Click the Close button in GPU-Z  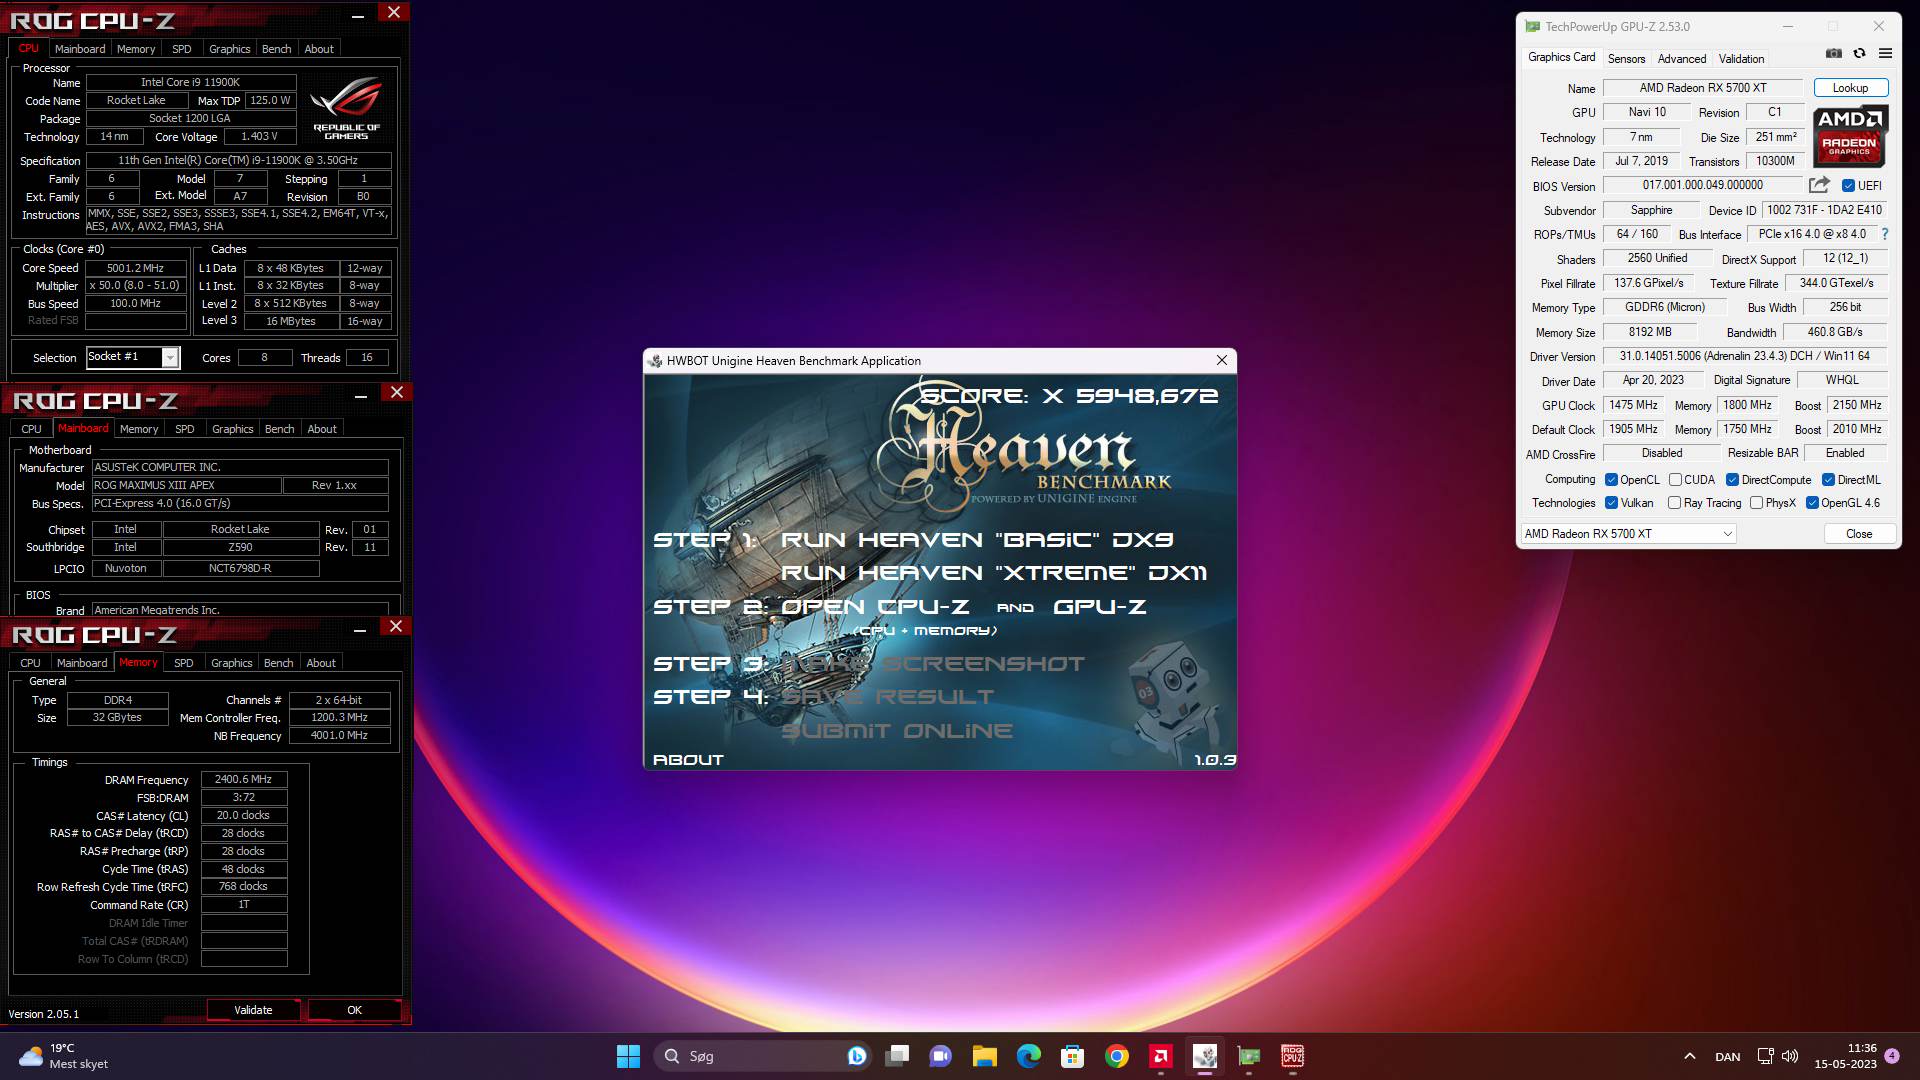pyautogui.click(x=1859, y=534)
